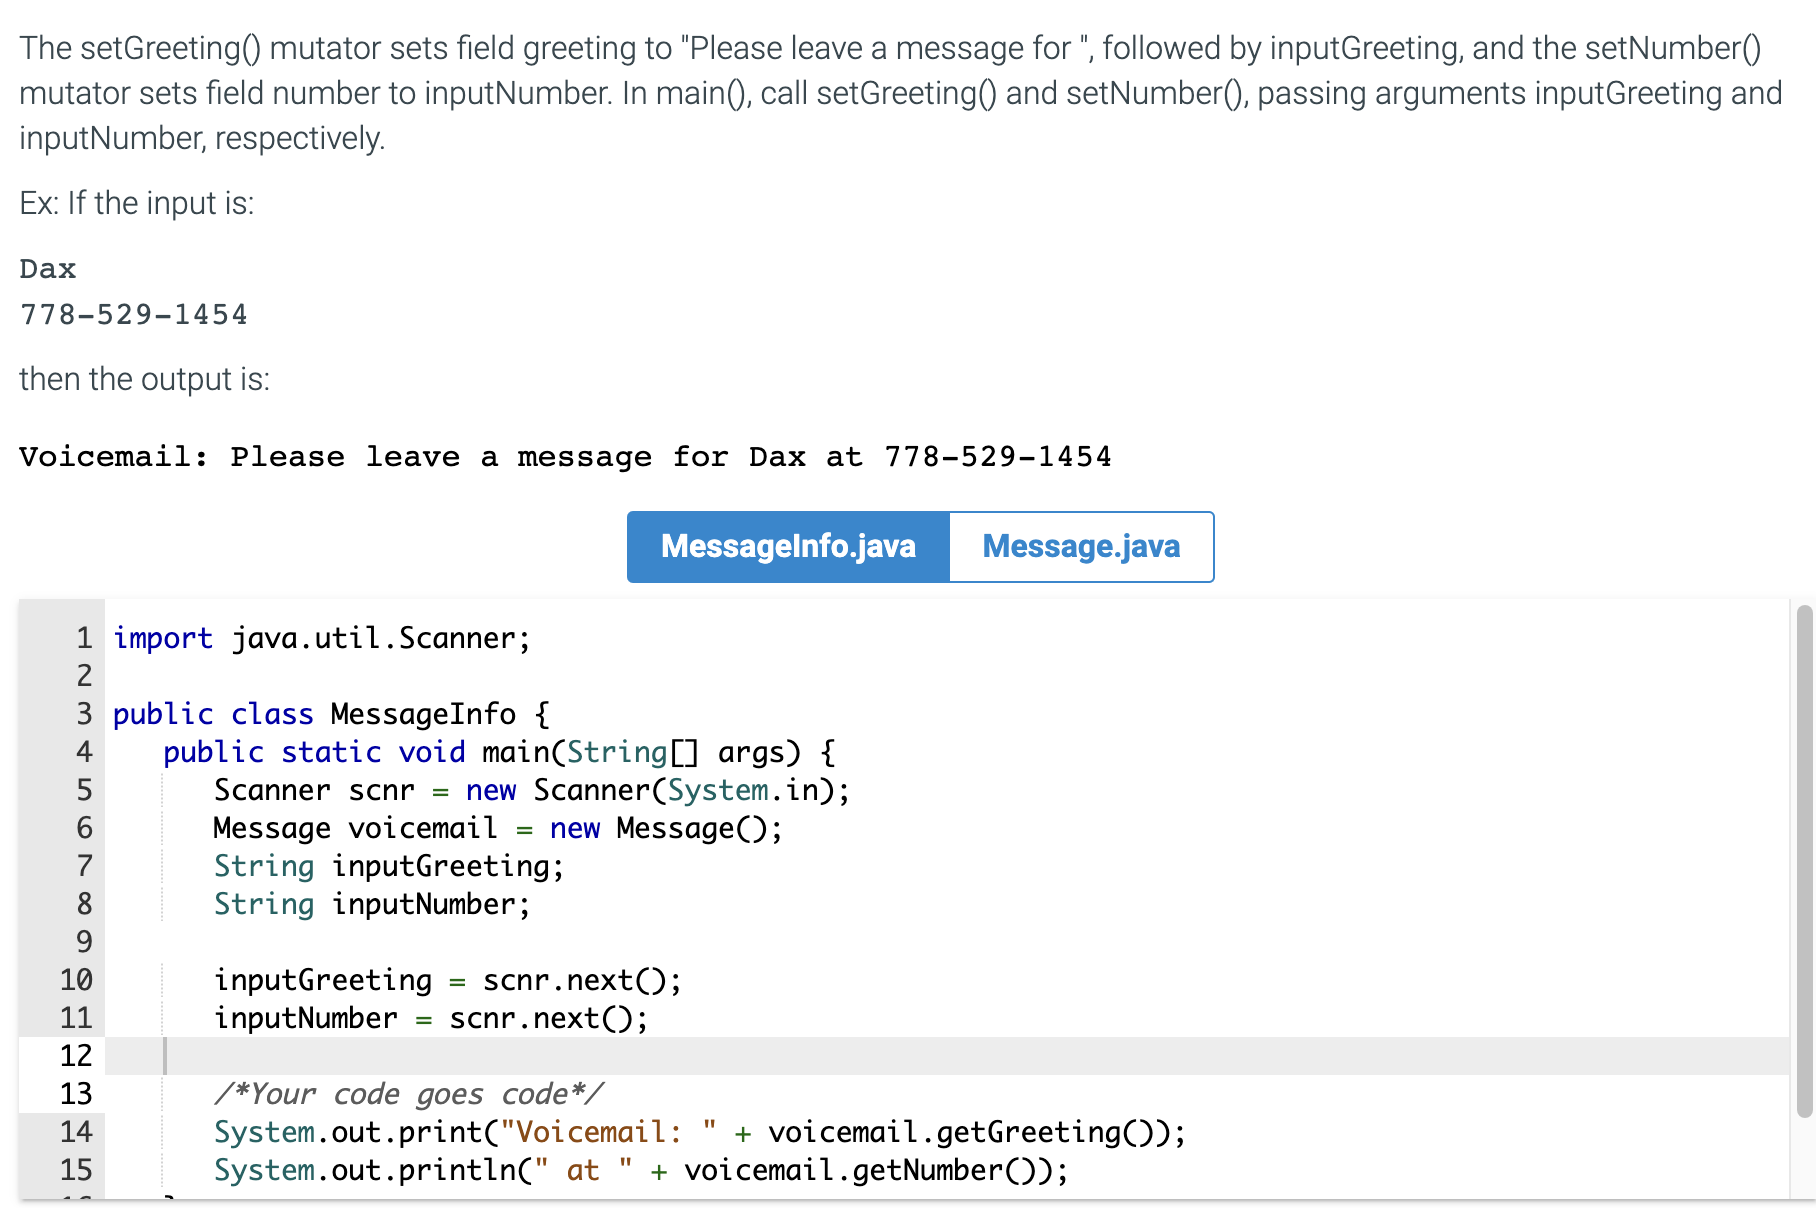Click the import java.util.Scanner statement

pos(320,637)
